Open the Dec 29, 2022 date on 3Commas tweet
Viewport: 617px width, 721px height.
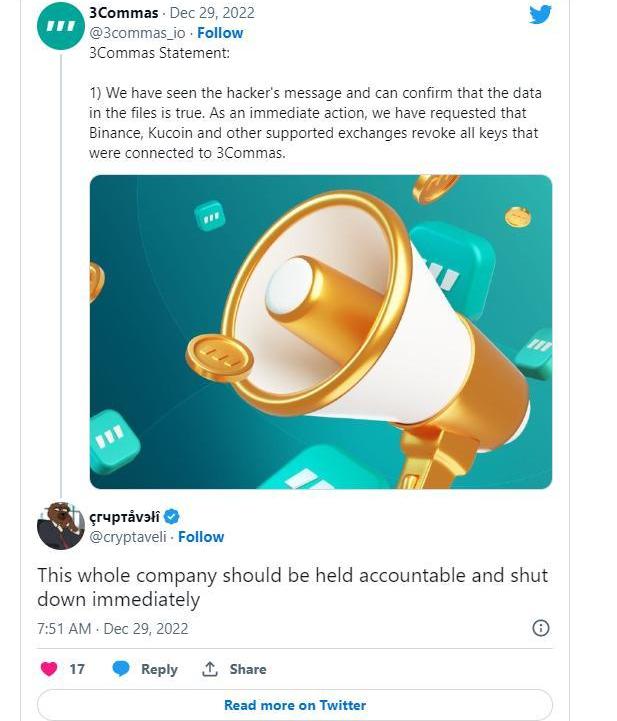click(212, 13)
